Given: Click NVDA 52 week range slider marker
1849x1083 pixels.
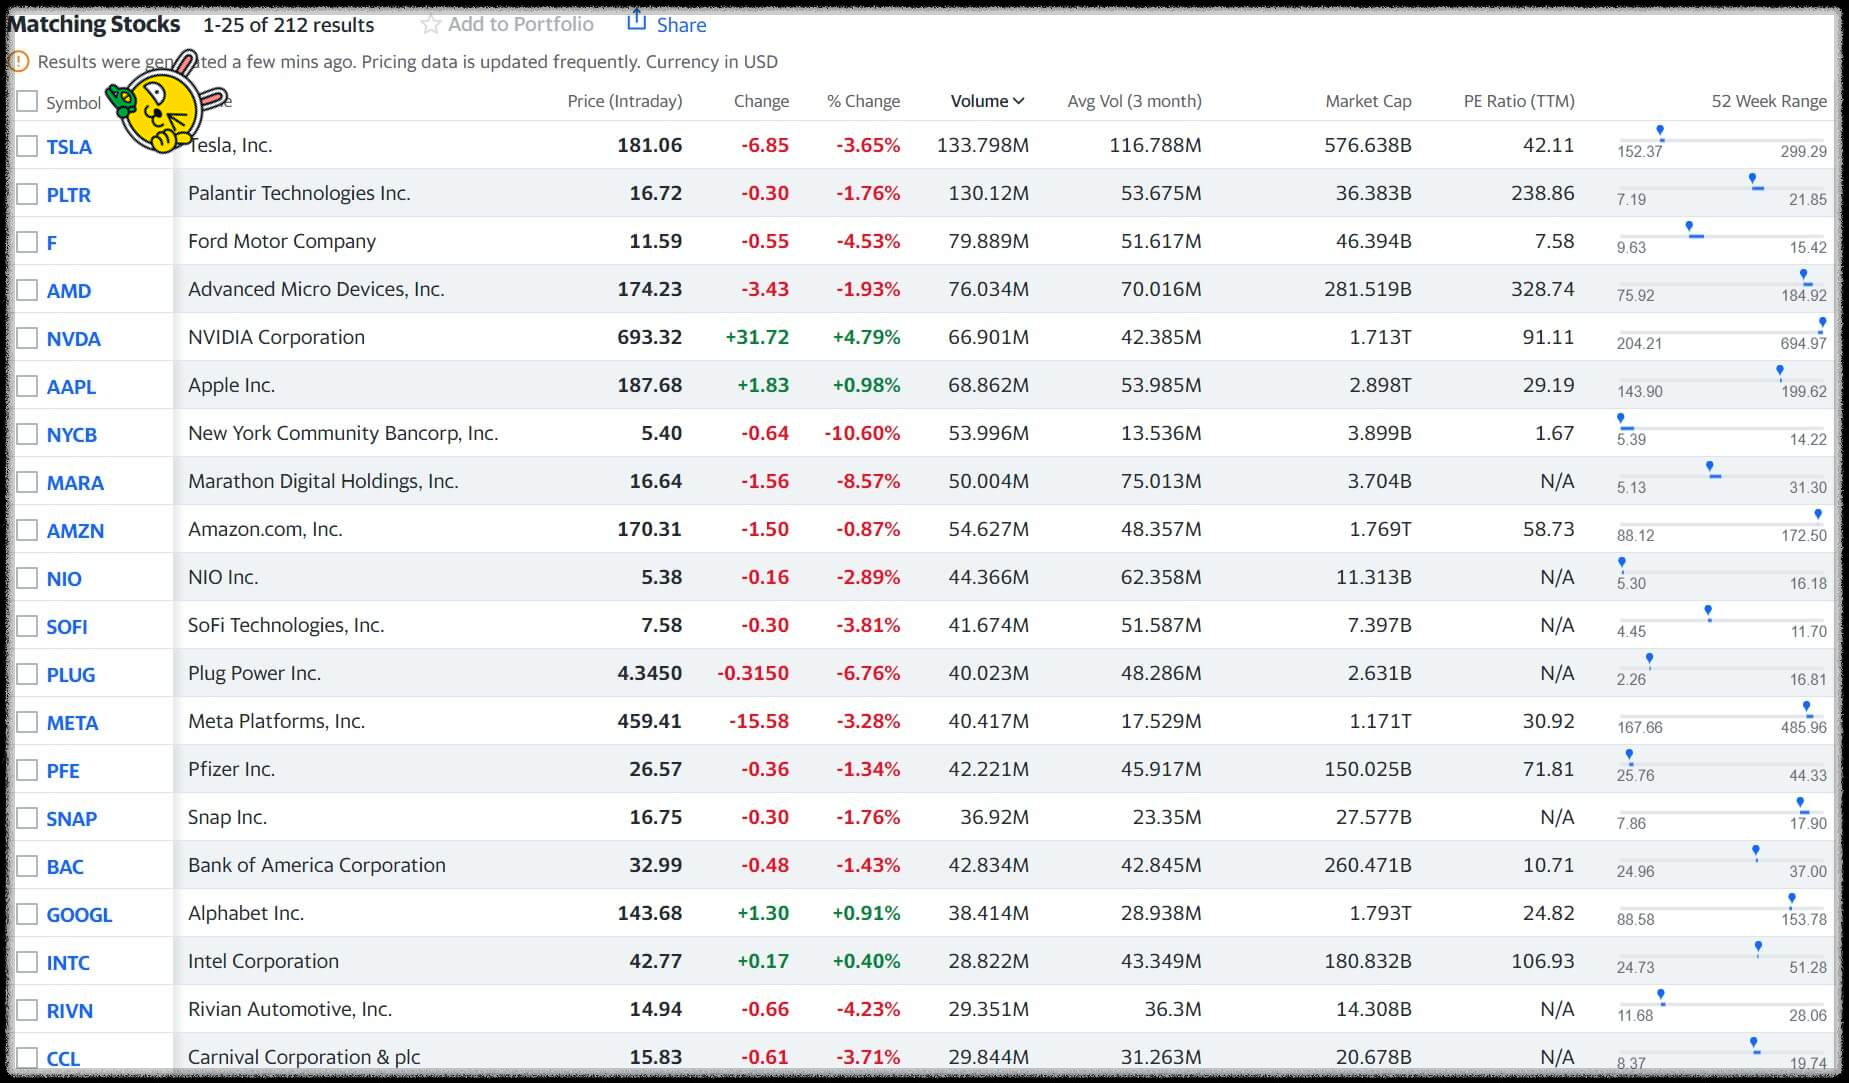Looking at the screenshot, I should (x=1822, y=323).
